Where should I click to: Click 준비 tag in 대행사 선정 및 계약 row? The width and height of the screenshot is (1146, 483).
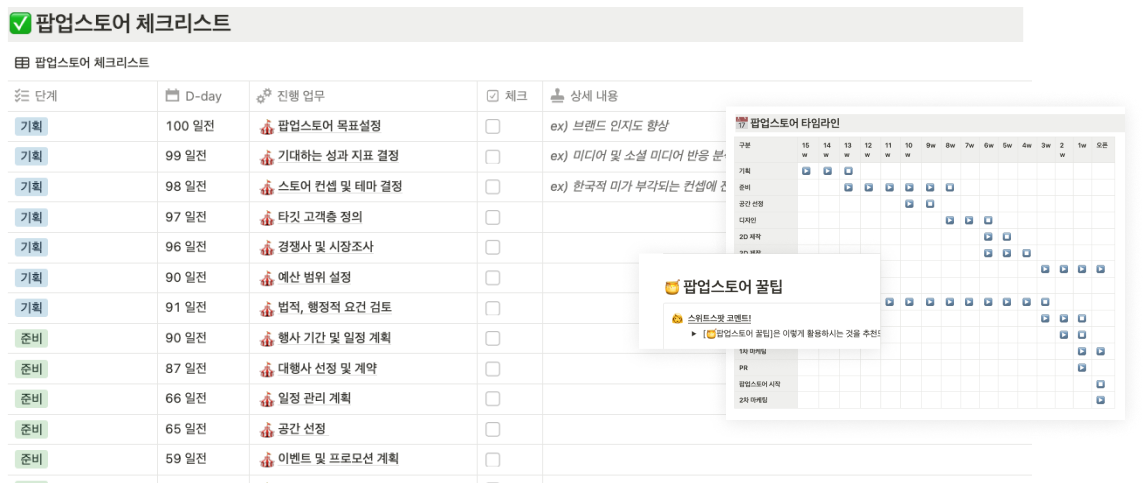[31, 368]
